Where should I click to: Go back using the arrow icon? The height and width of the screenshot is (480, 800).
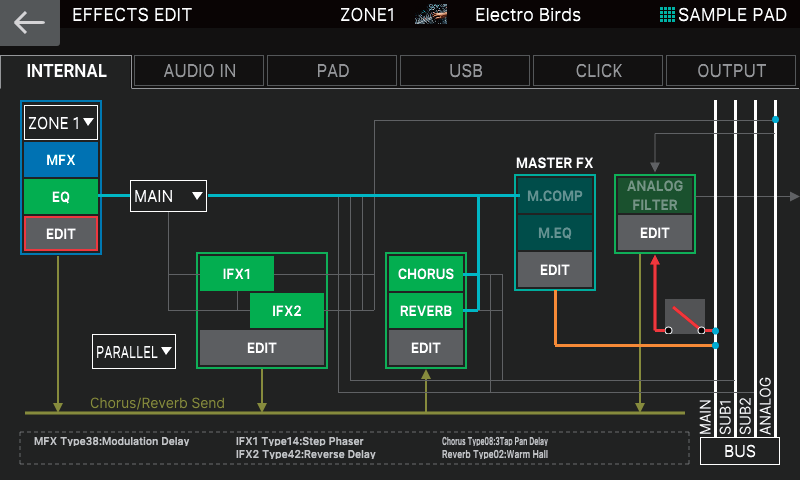[x=30, y=23]
